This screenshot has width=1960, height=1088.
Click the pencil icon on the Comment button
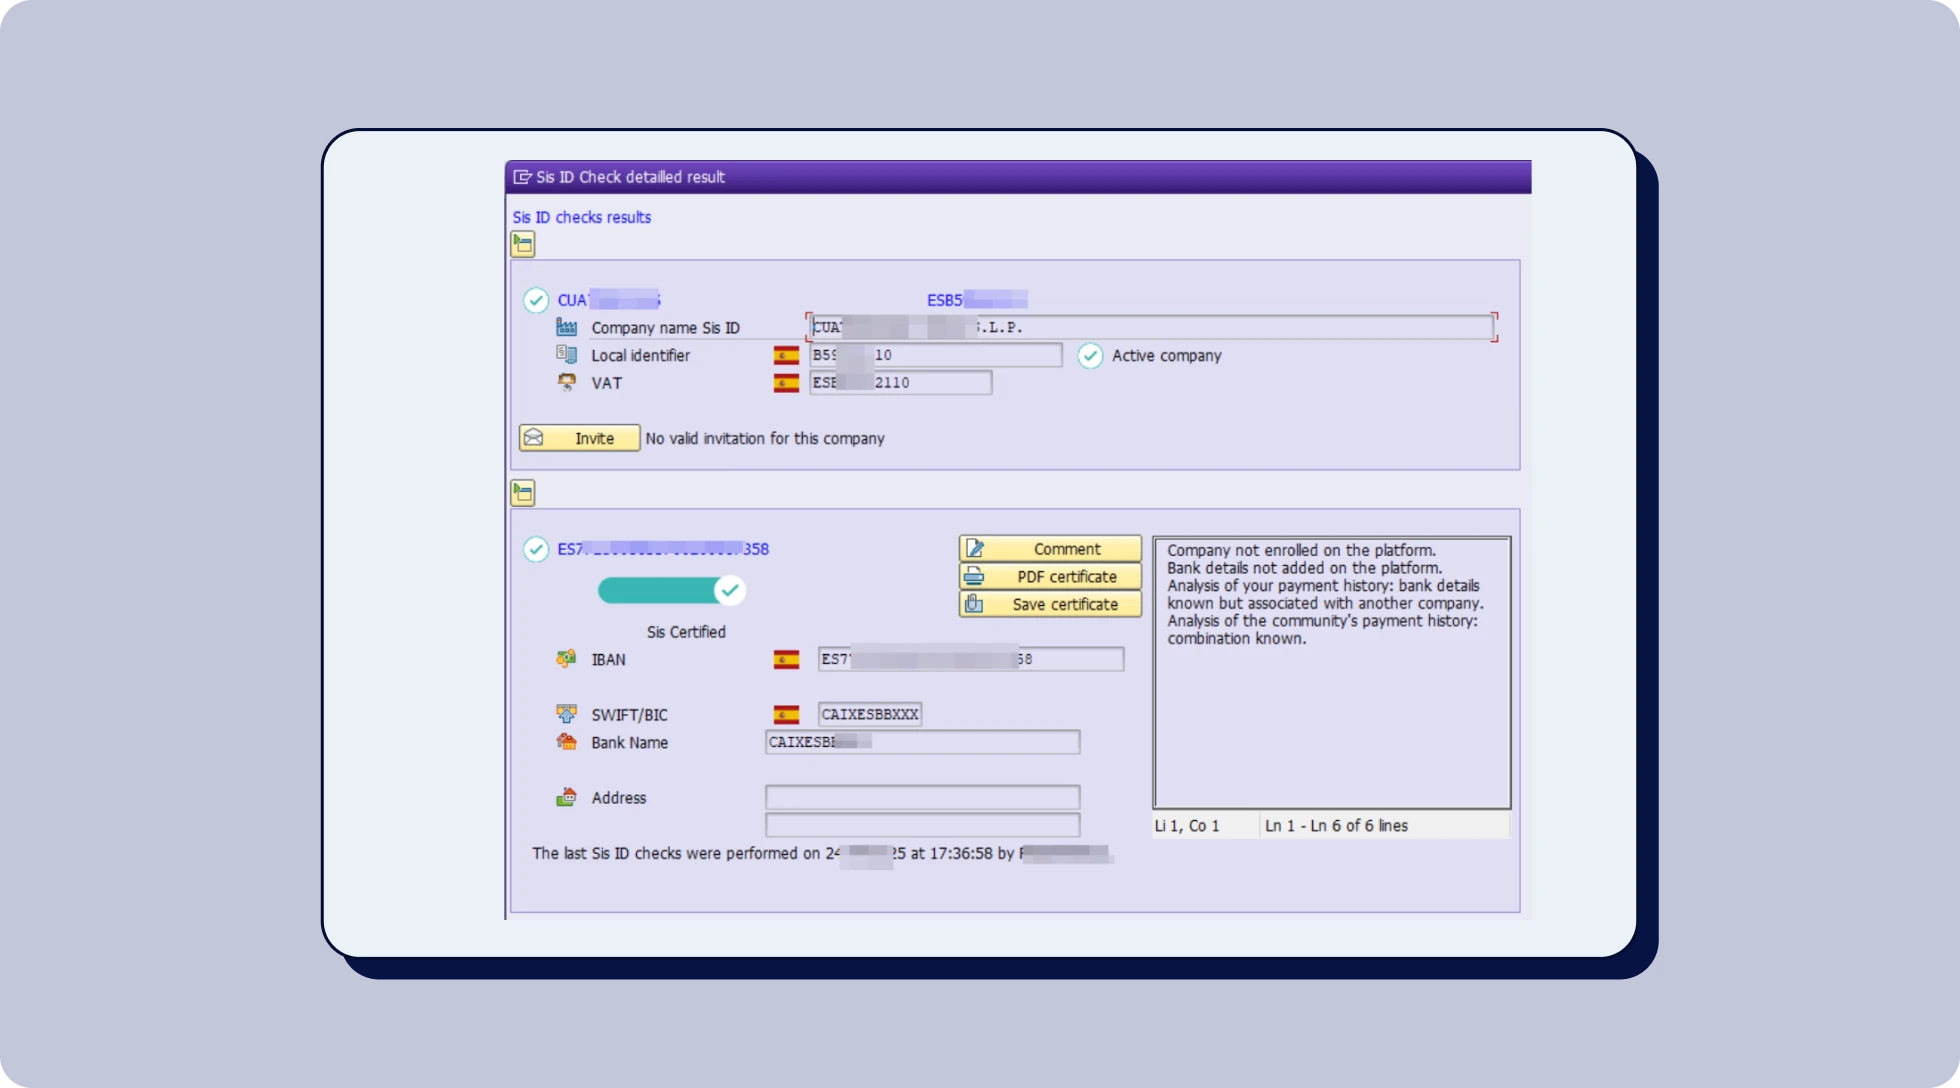pos(976,548)
